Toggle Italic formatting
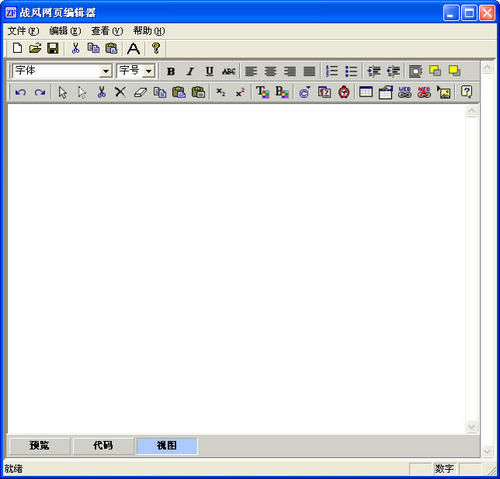Screen dimensions: 500x479 (190, 71)
